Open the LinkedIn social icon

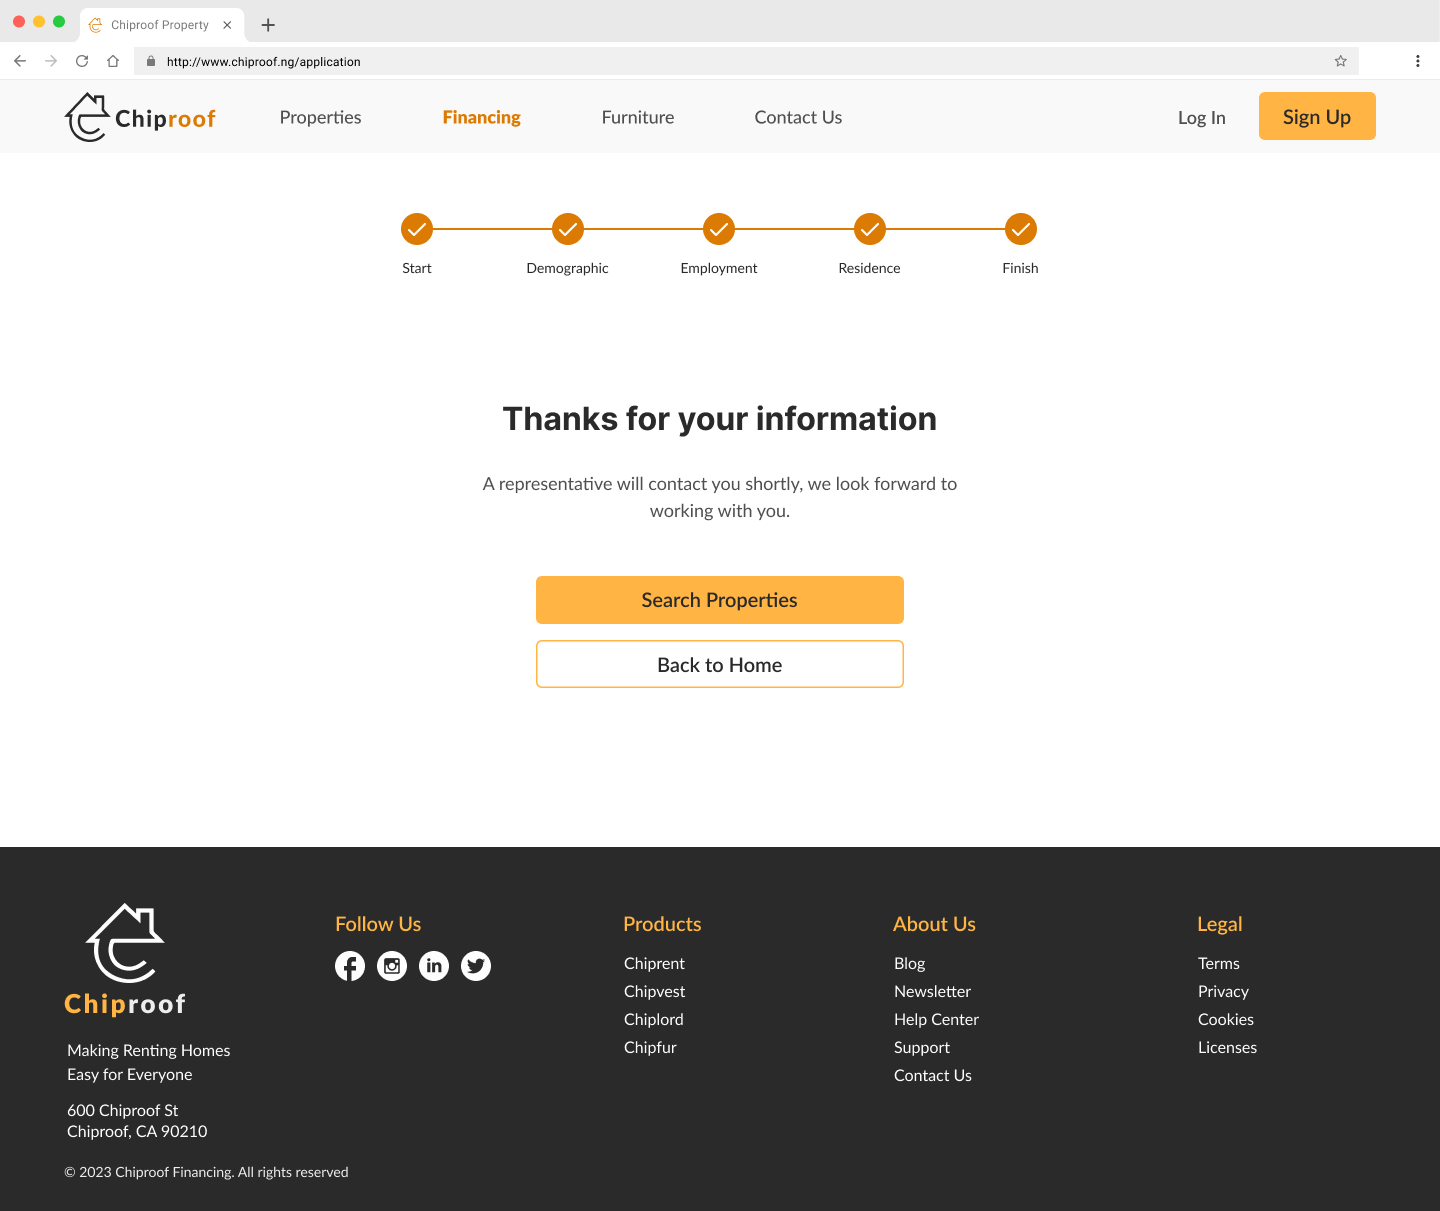pos(434,966)
